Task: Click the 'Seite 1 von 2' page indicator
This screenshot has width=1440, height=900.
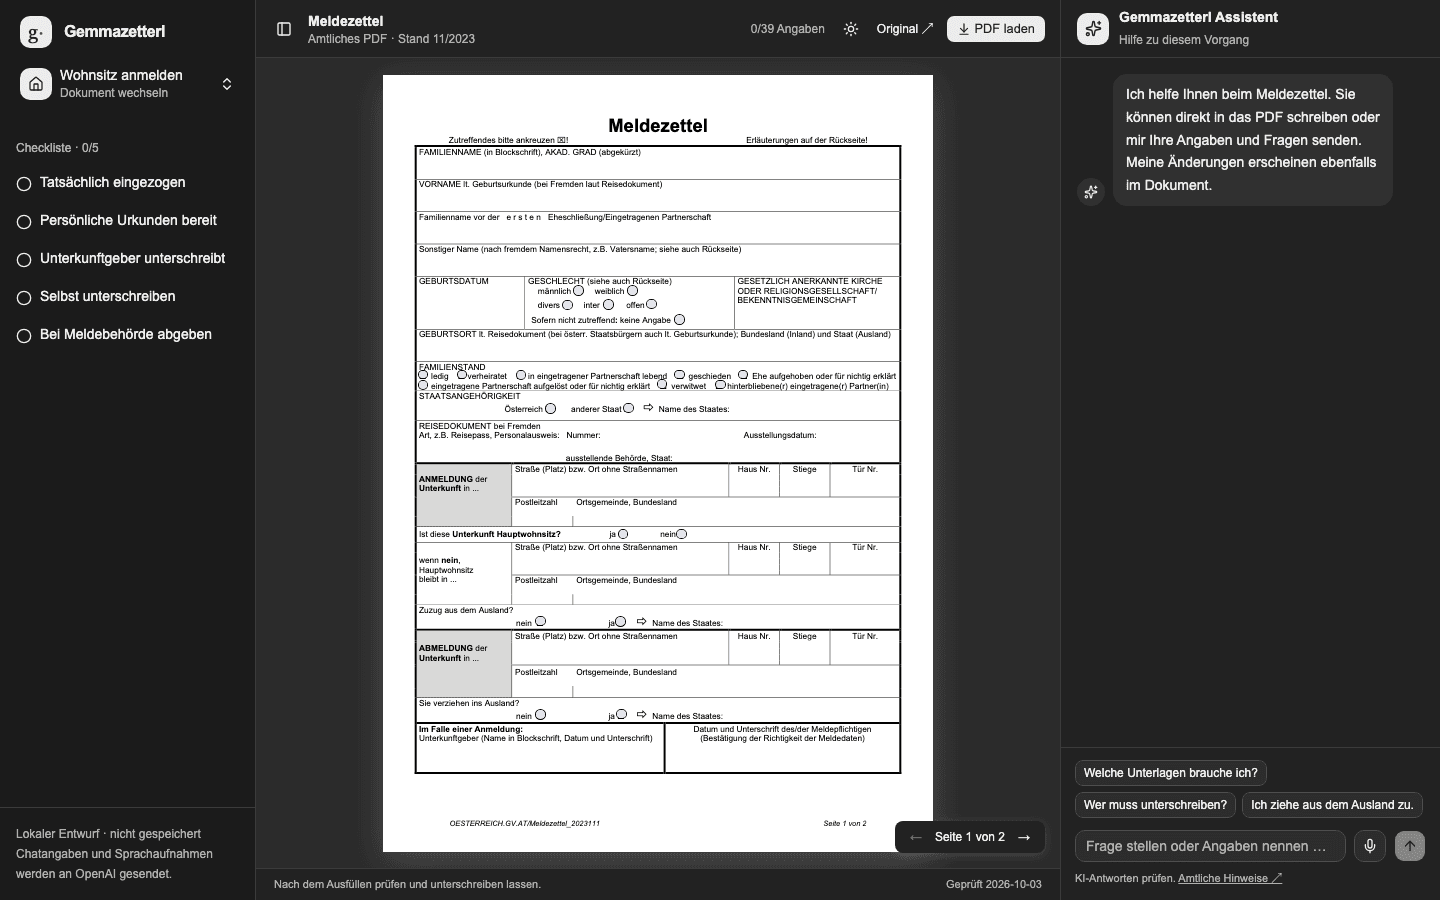Action: point(970,837)
